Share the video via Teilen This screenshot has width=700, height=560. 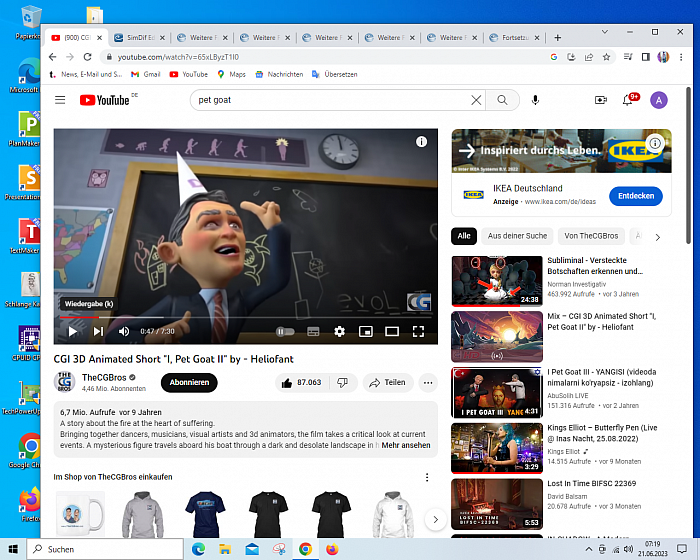(x=388, y=383)
